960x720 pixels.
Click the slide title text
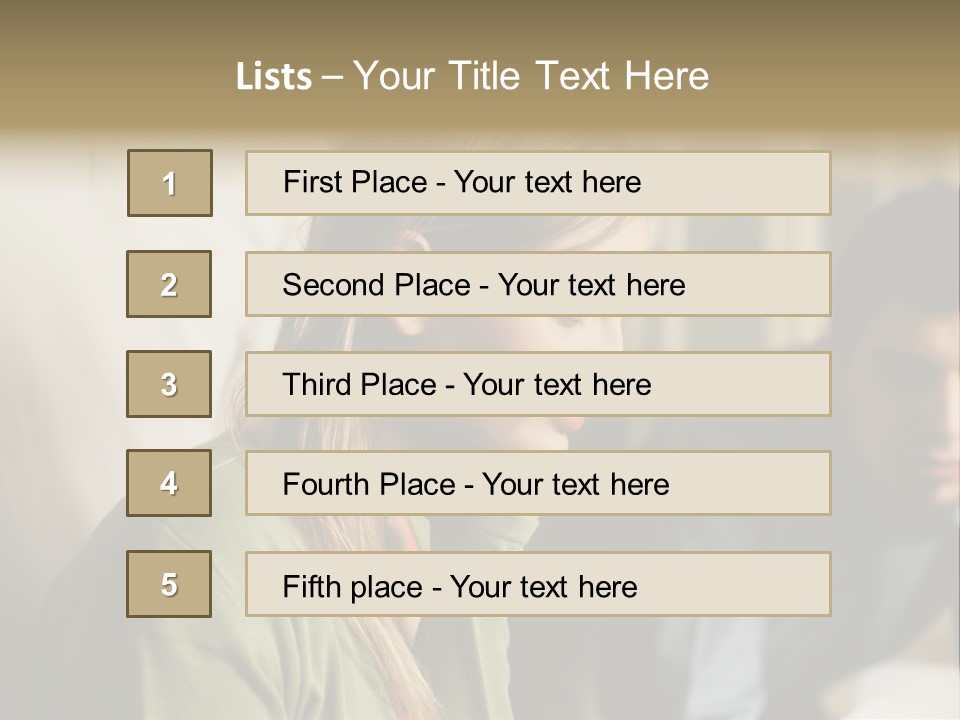[x=472, y=76]
